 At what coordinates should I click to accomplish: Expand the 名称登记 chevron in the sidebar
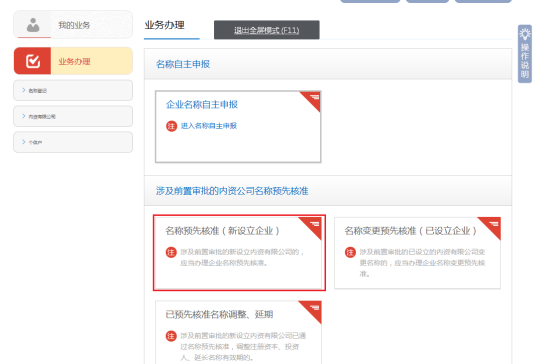coord(24,90)
